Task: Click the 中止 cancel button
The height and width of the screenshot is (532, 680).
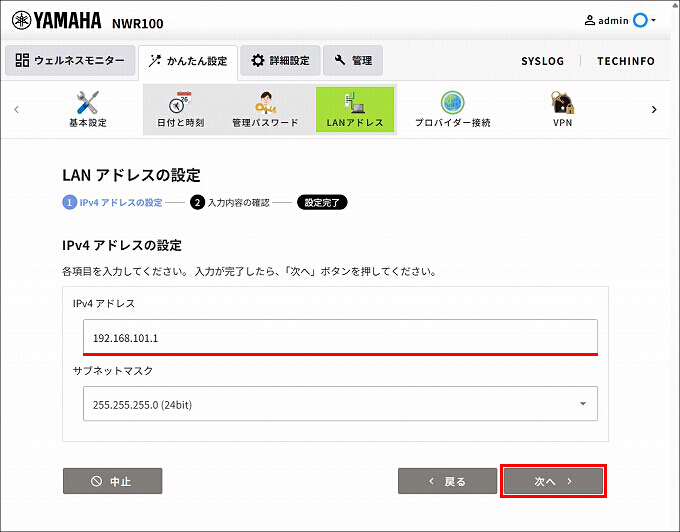Action: point(113,481)
